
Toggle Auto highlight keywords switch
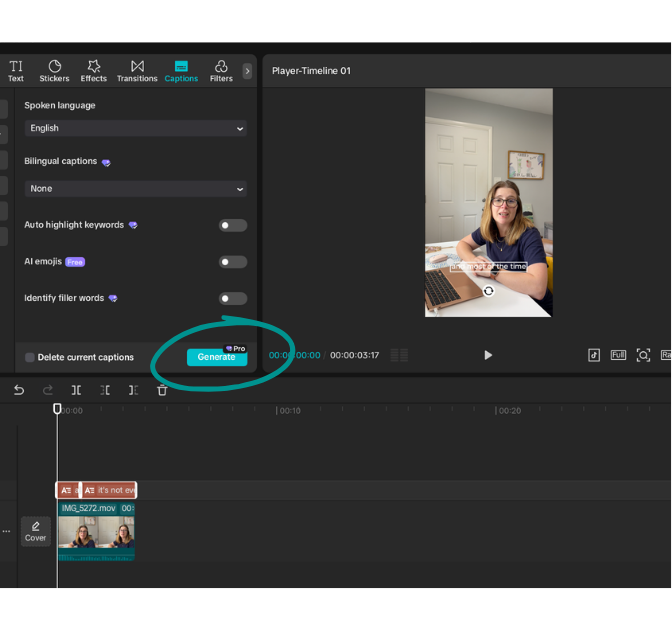[233, 225]
